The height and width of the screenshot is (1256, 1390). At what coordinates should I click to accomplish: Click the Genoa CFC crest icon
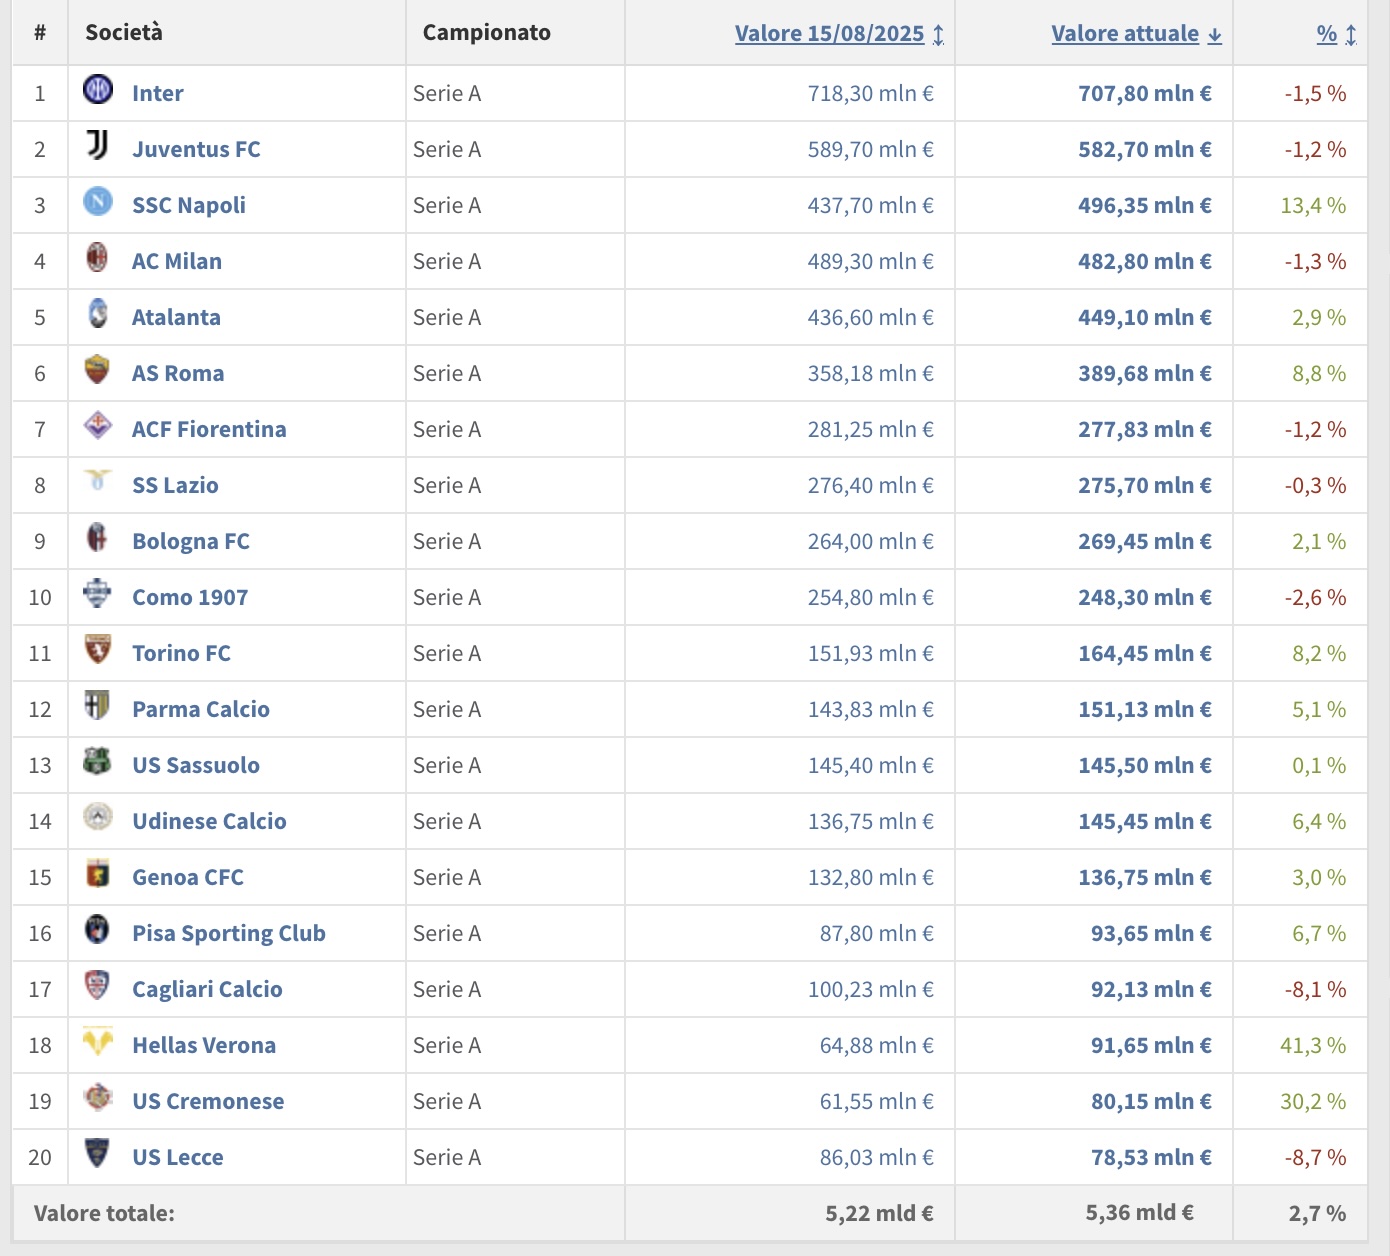click(97, 874)
